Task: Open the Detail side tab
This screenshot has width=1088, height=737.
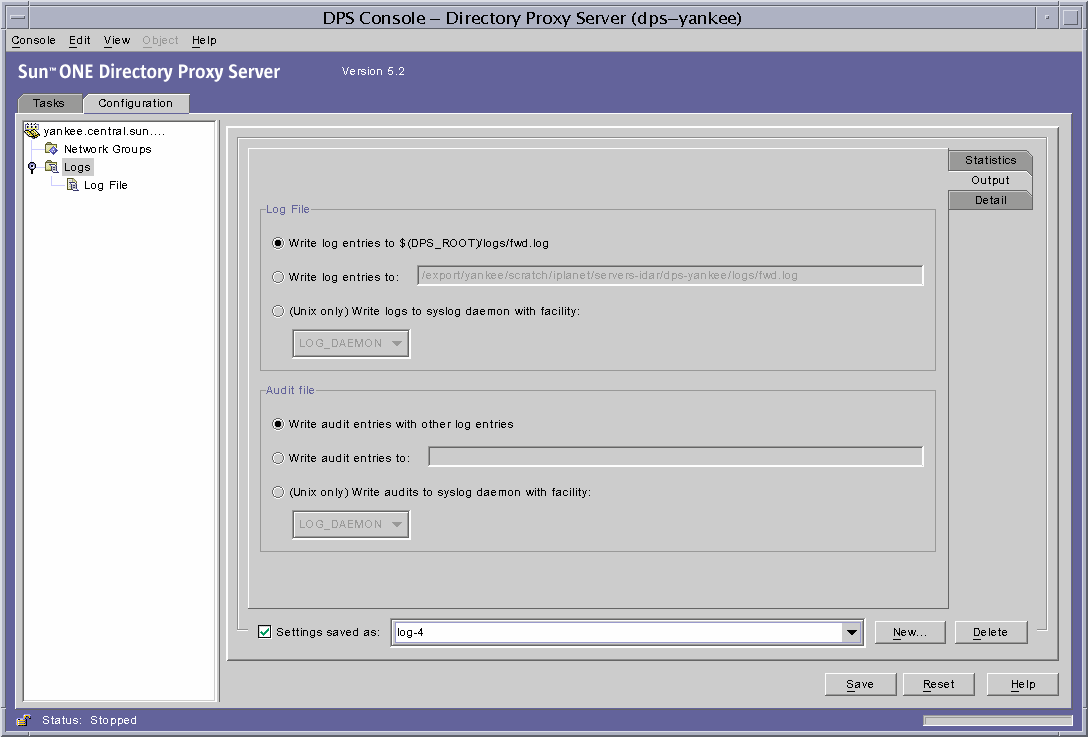Action: tap(990, 201)
